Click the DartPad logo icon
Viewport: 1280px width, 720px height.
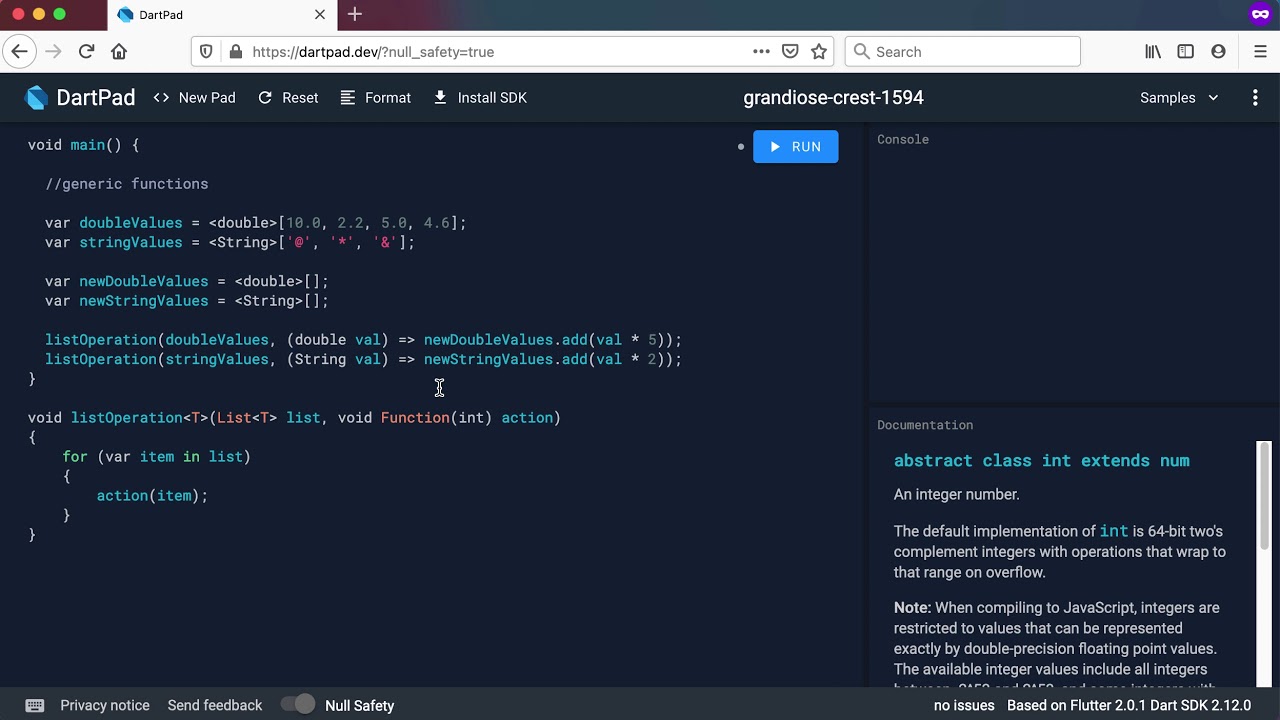[x=37, y=97]
